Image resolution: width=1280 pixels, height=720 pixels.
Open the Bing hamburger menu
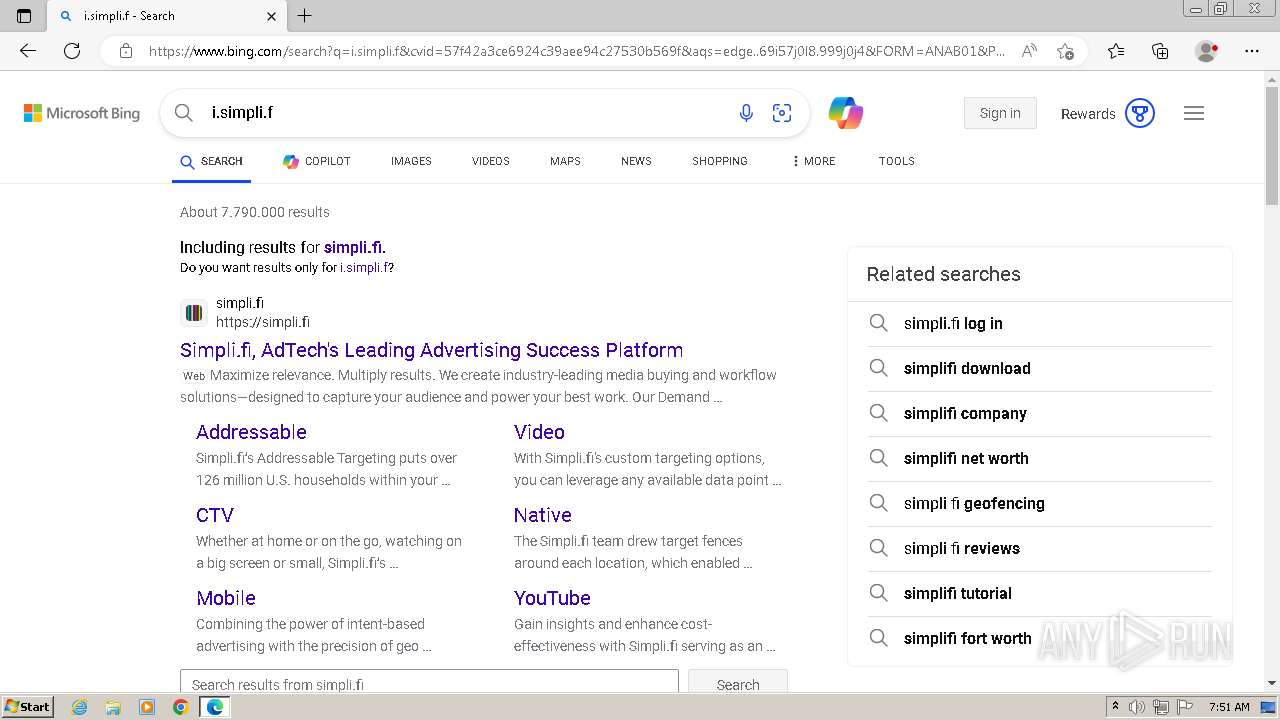pyautogui.click(x=1194, y=113)
